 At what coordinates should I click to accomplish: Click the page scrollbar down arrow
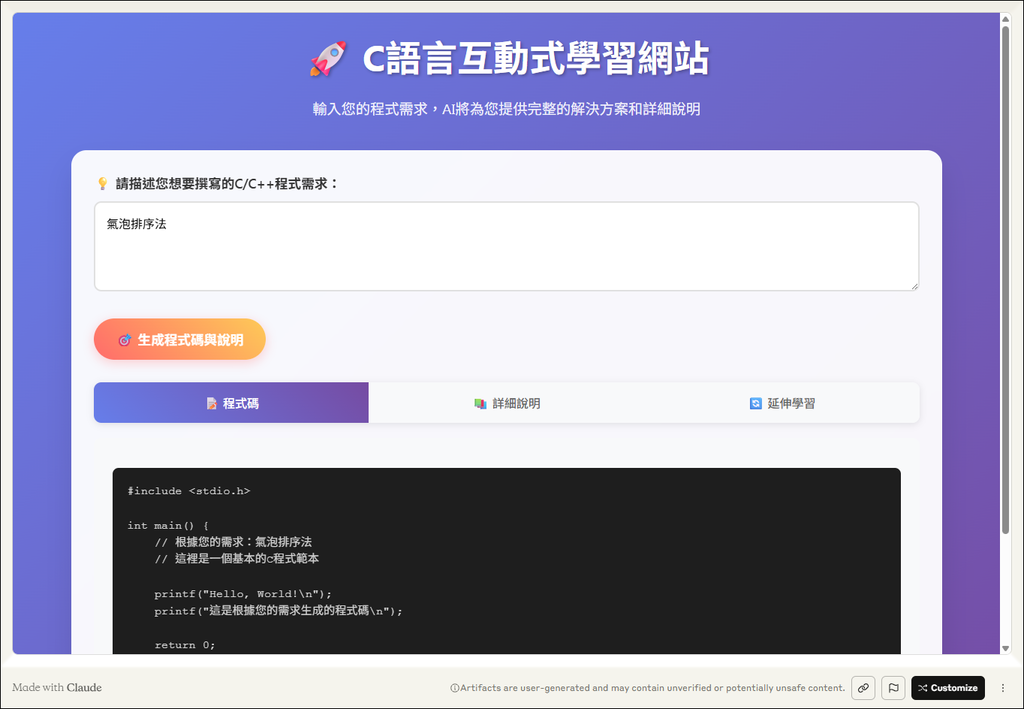coord(1006,648)
